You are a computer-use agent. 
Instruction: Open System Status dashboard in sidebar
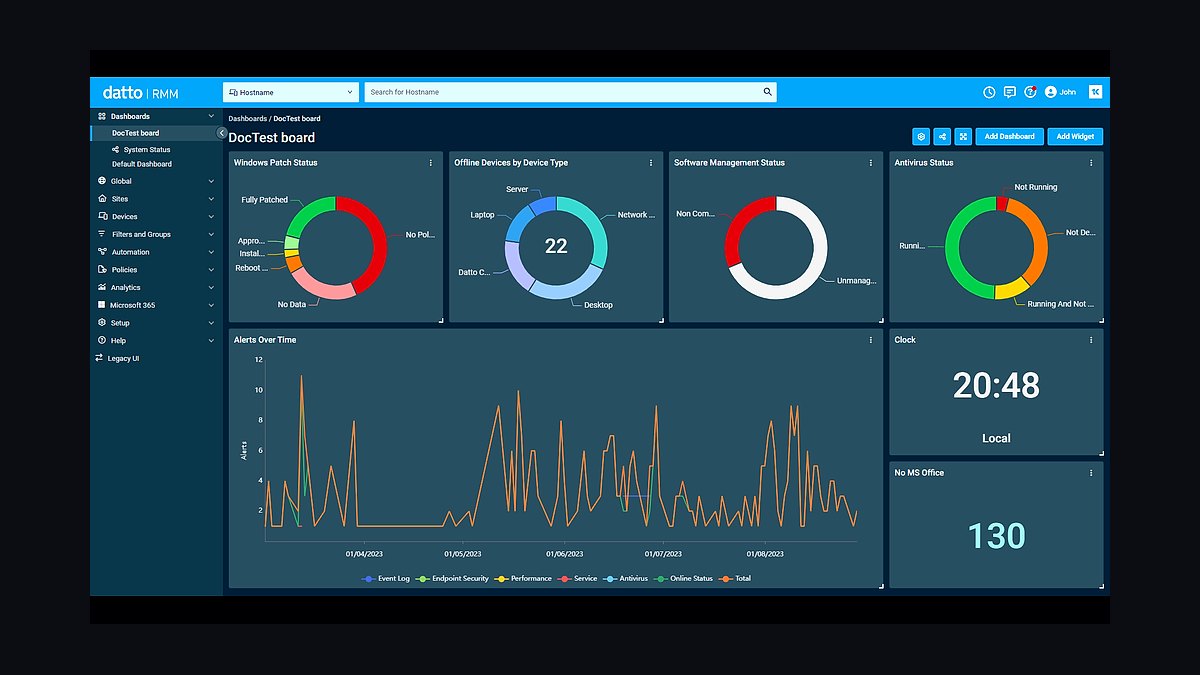point(147,150)
